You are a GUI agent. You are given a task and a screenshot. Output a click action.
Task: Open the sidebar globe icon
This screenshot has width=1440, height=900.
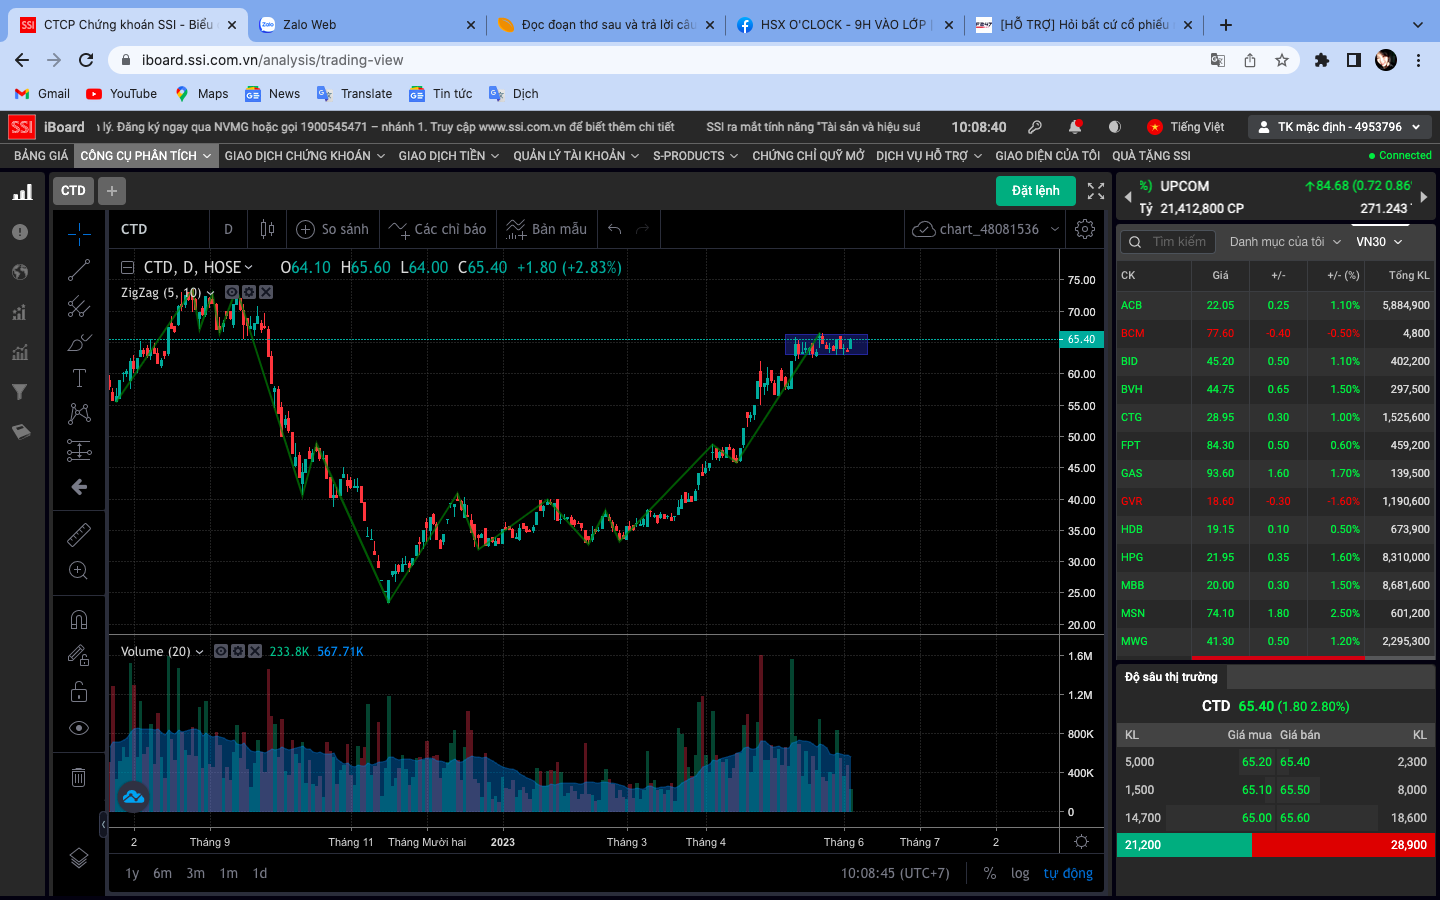pos(19,272)
